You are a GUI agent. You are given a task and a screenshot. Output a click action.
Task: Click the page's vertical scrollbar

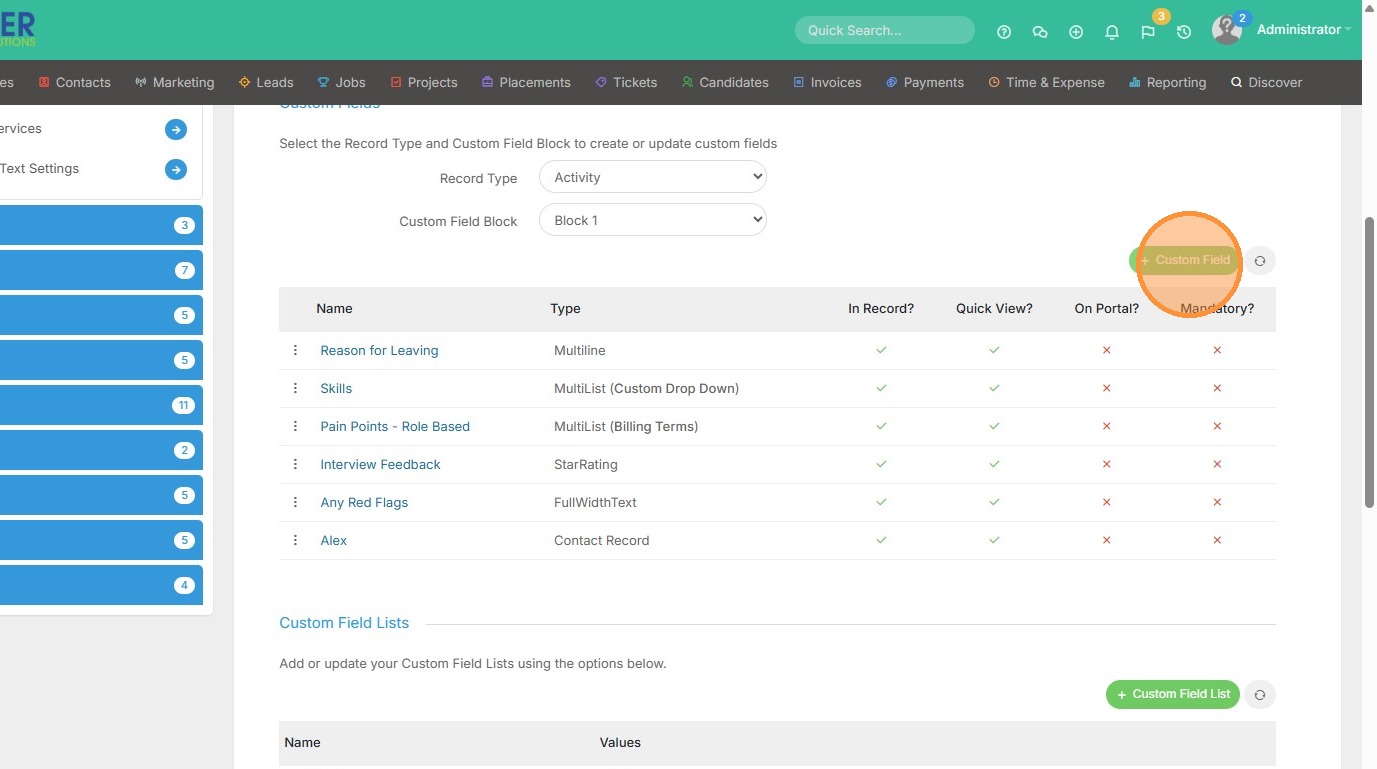pos(1369,360)
